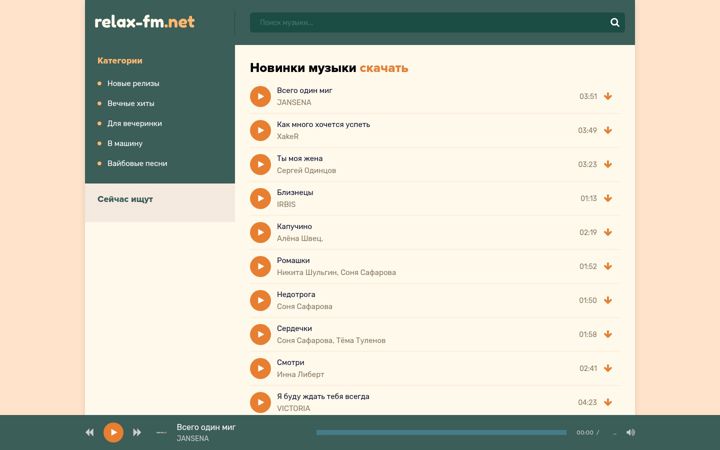Open the artist XakeR

click(287, 136)
